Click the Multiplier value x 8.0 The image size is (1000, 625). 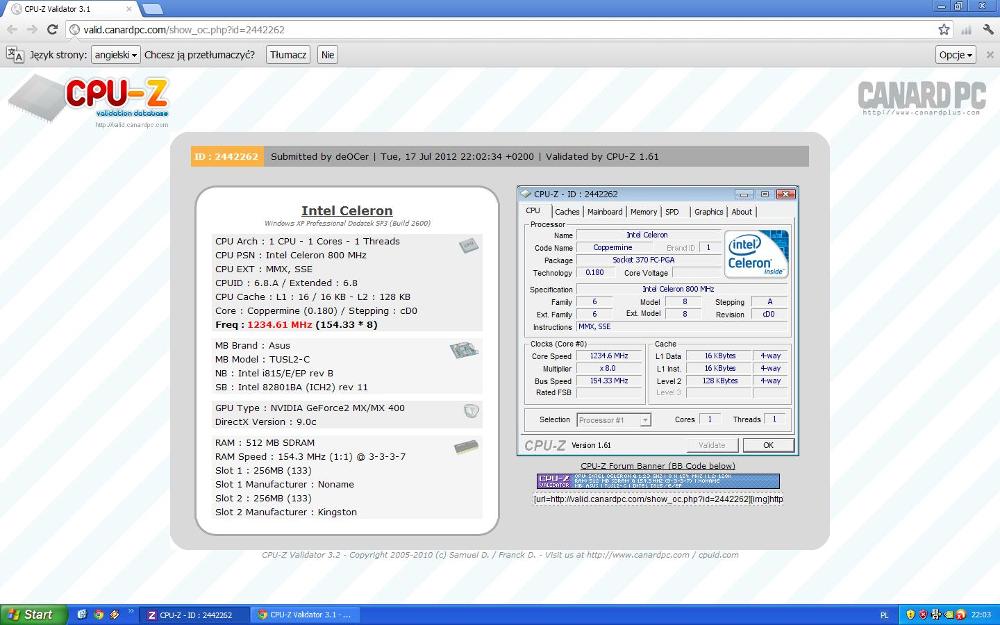coord(608,369)
